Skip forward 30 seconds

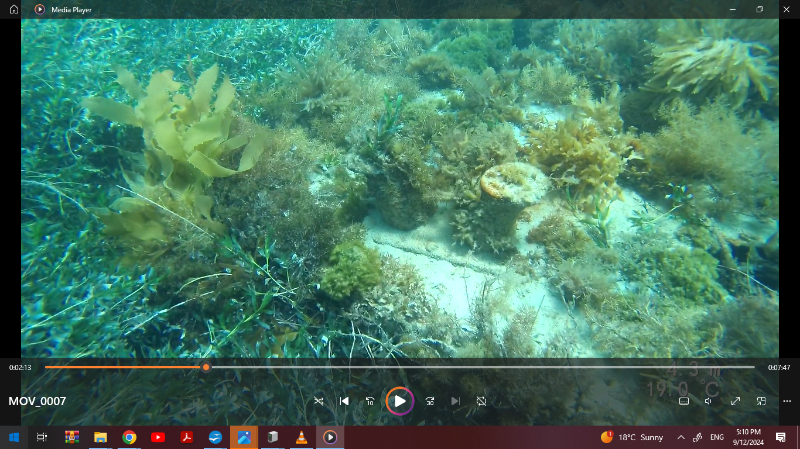tap(429, 401)
